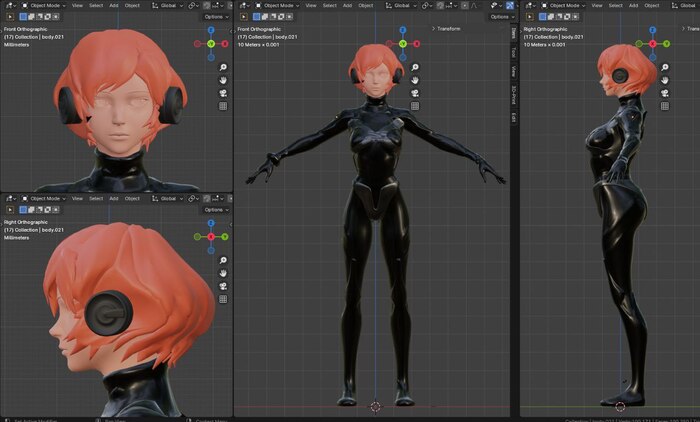
Task: Choose set-new selection mode in top-left viewport
Action: point(23,17)
